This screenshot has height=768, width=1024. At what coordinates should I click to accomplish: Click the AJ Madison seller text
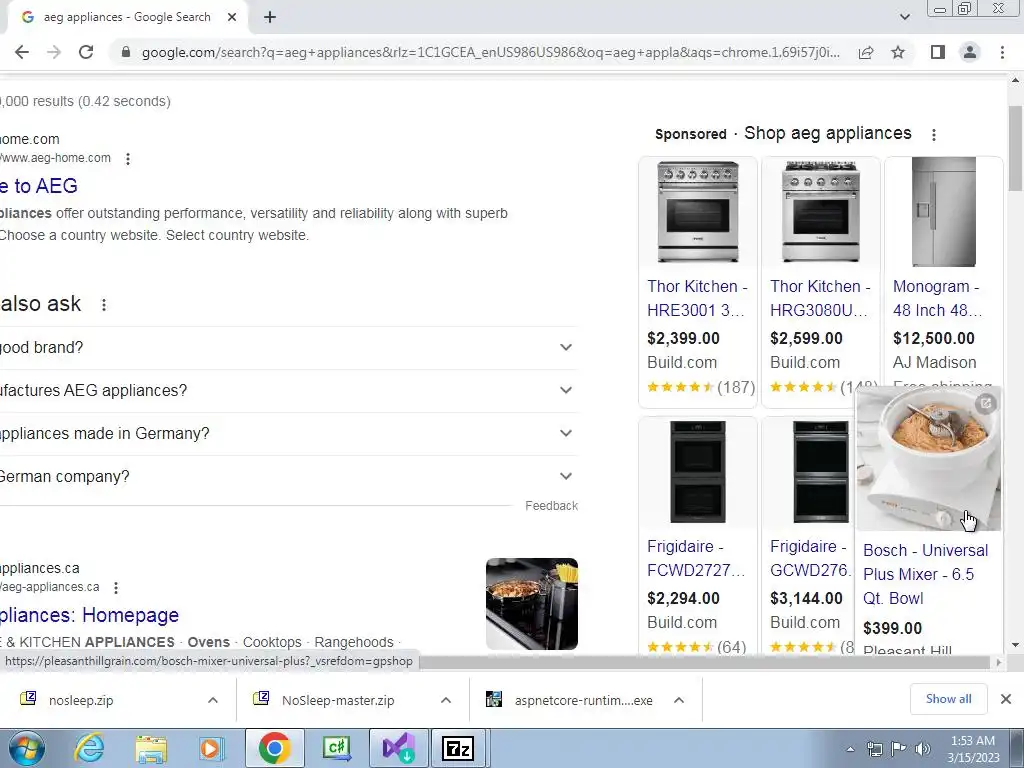pyautogui.click(x=935, y=362)
